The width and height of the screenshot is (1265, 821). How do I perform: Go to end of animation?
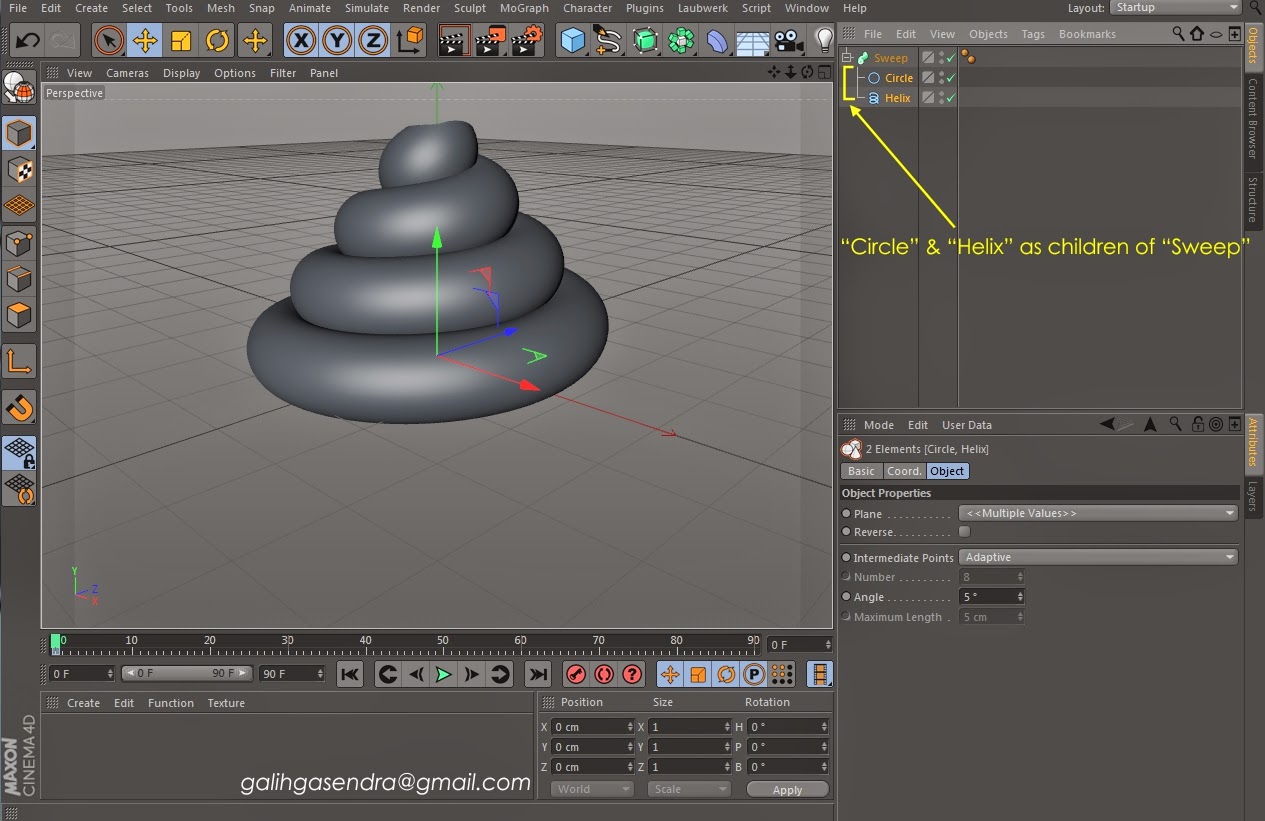pos(537,674)
